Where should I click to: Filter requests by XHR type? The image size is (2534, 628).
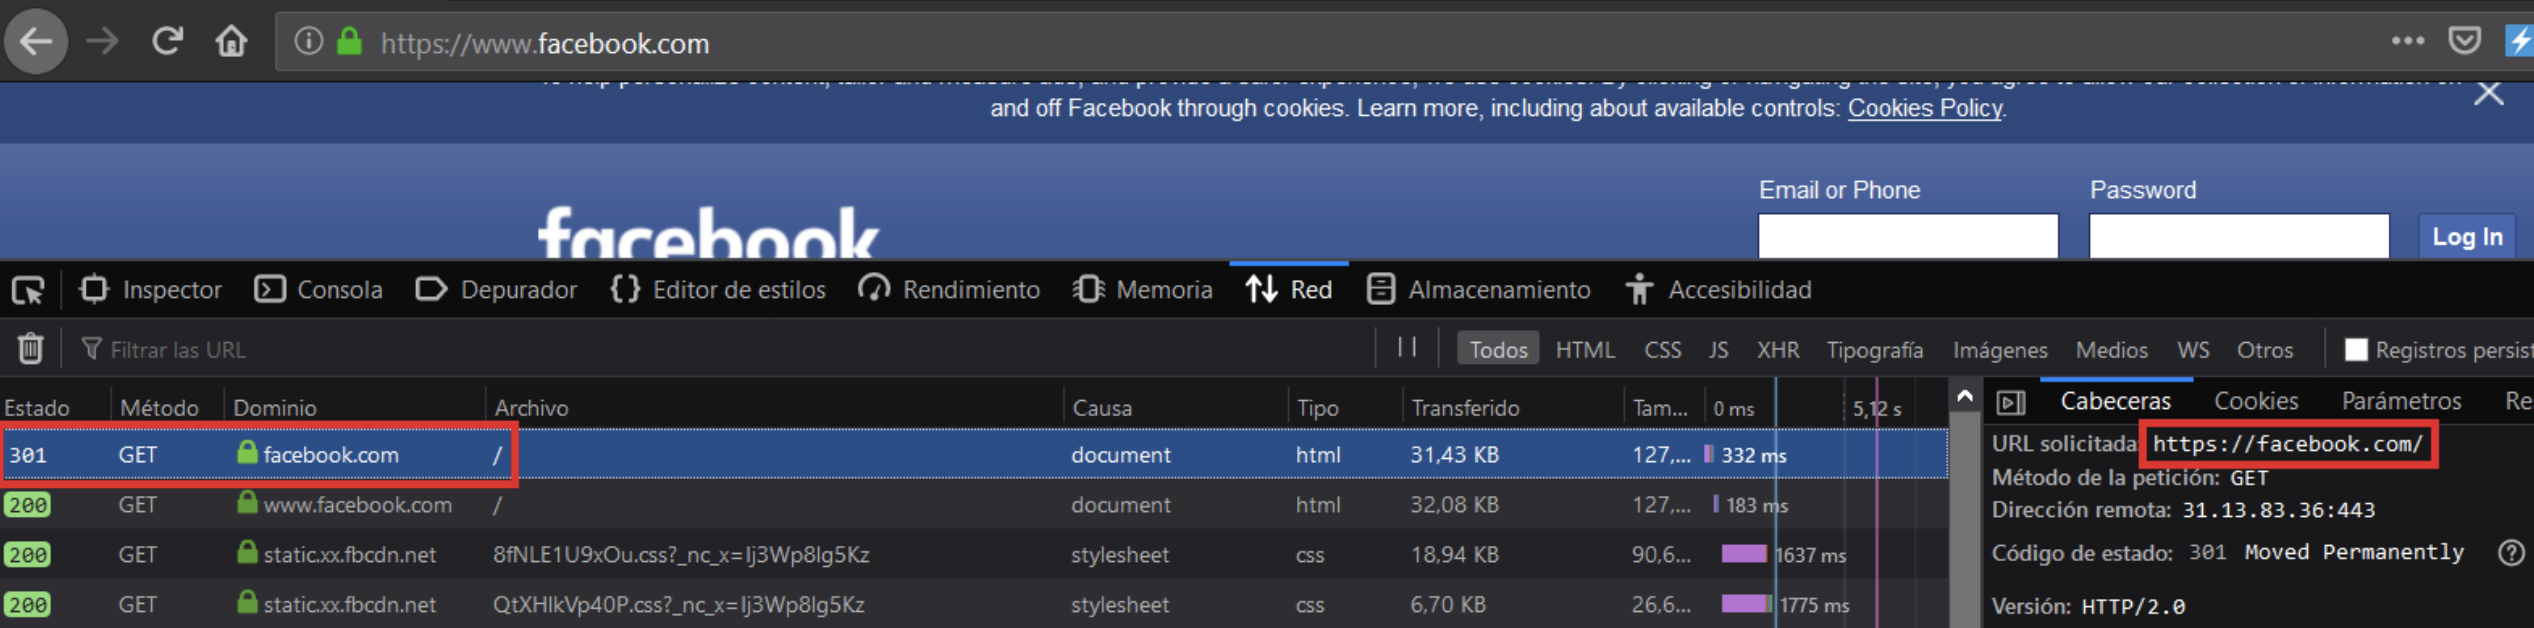(1777, 350)
